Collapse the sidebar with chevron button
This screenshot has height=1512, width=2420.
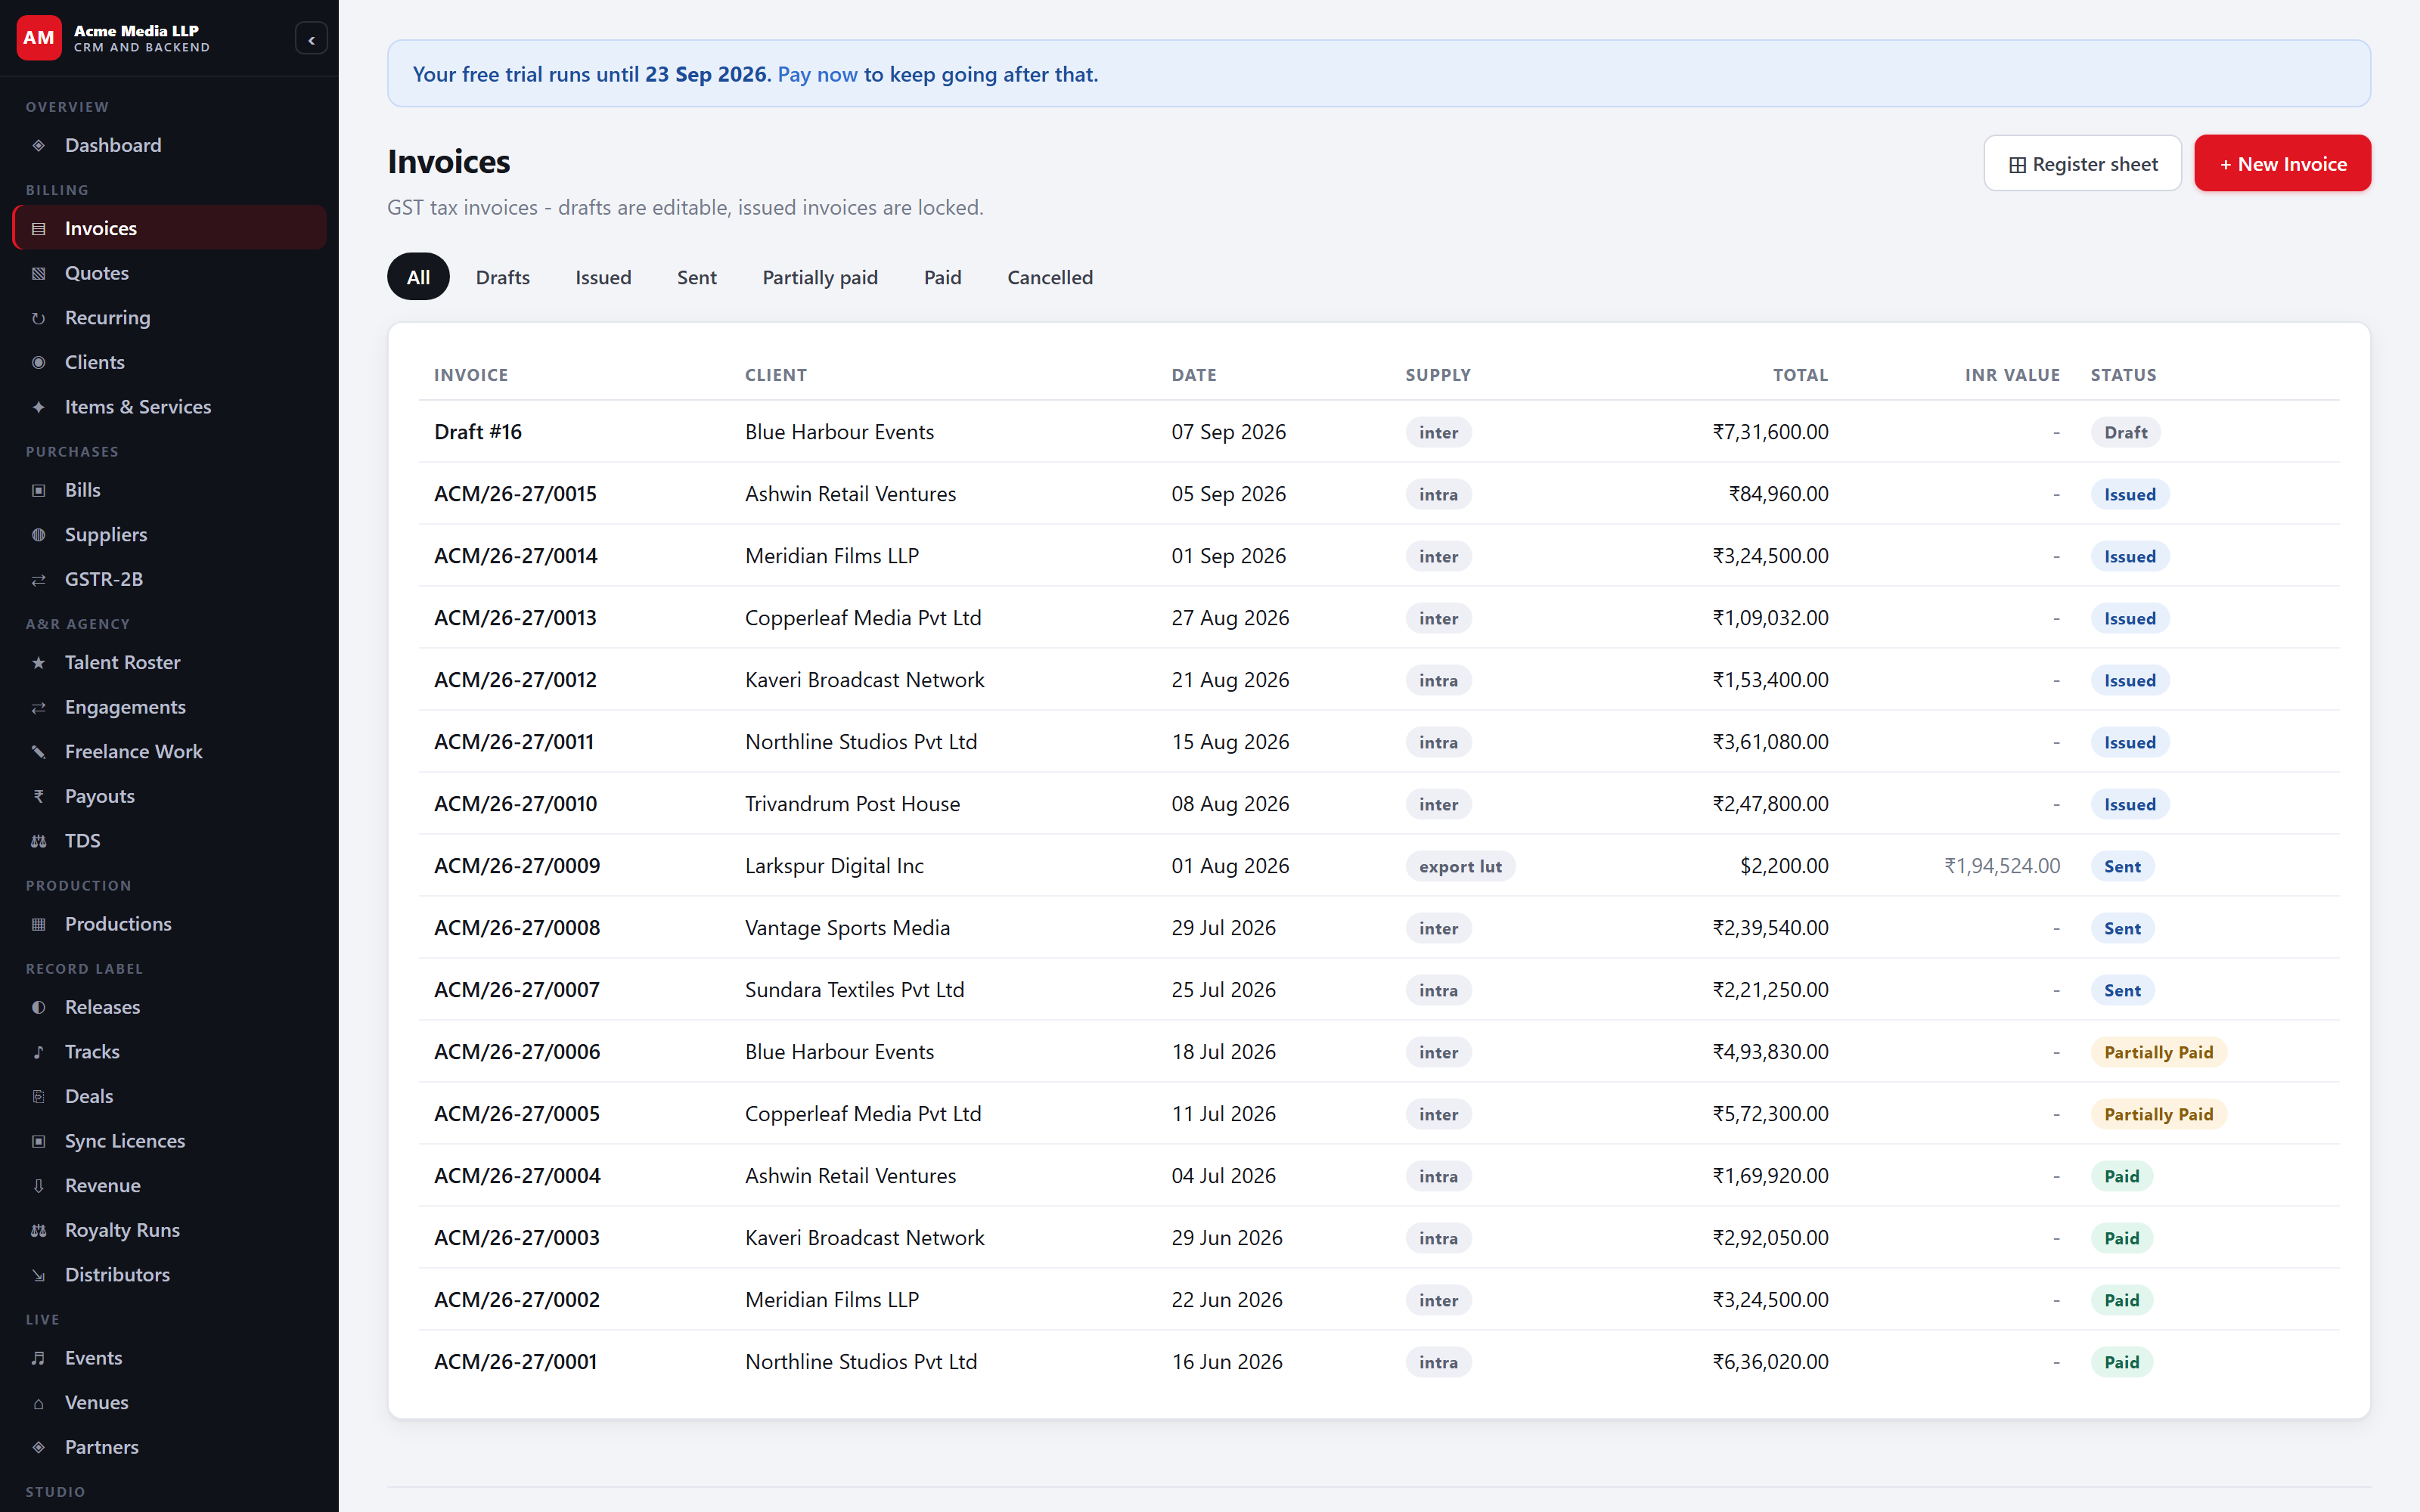tap(311, 39)
